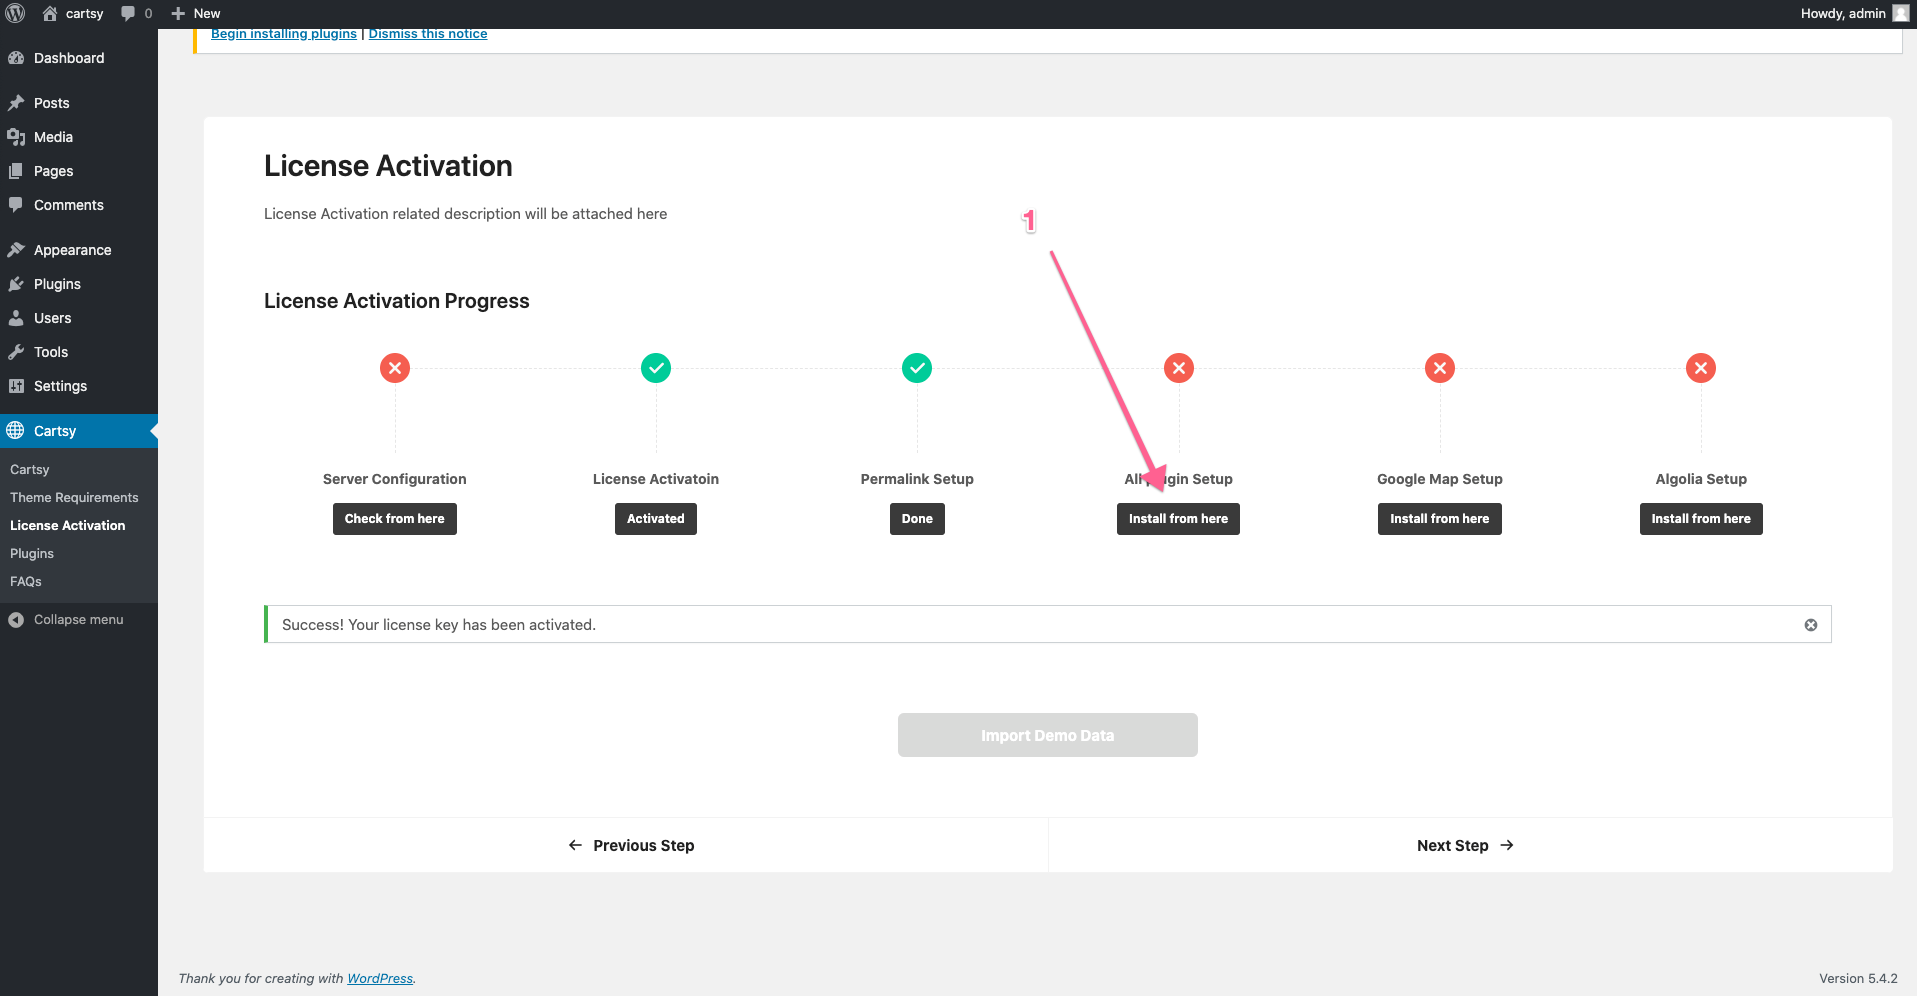Open Theme Requirements submenu item
The image size is (1917, 996).
coord(79,497)
